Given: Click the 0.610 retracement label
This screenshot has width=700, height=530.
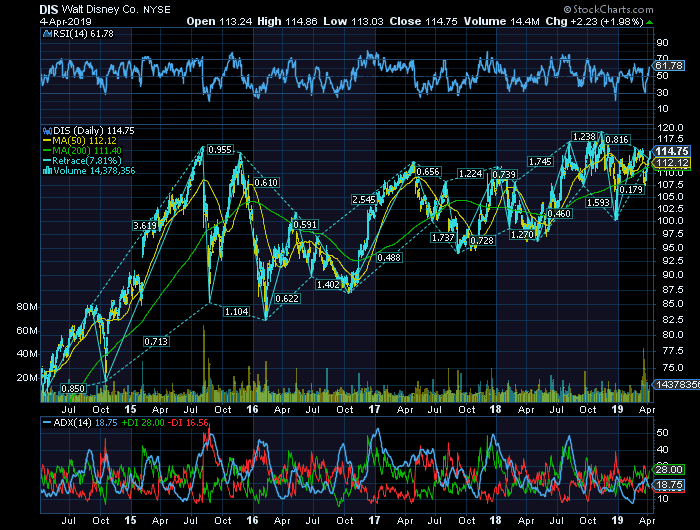Looking at the screenshot, I should point(266,182).
